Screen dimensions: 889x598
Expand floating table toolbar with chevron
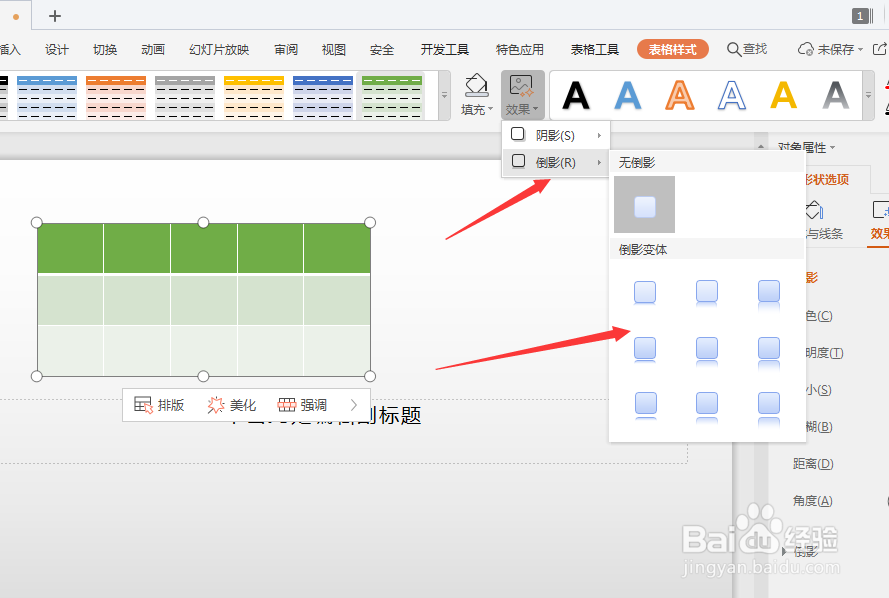click(354, 405)
